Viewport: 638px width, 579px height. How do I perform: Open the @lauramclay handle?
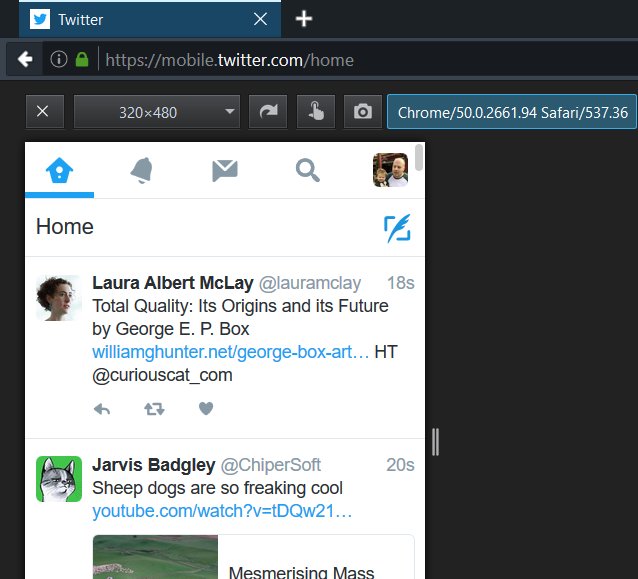coord(310,283)
